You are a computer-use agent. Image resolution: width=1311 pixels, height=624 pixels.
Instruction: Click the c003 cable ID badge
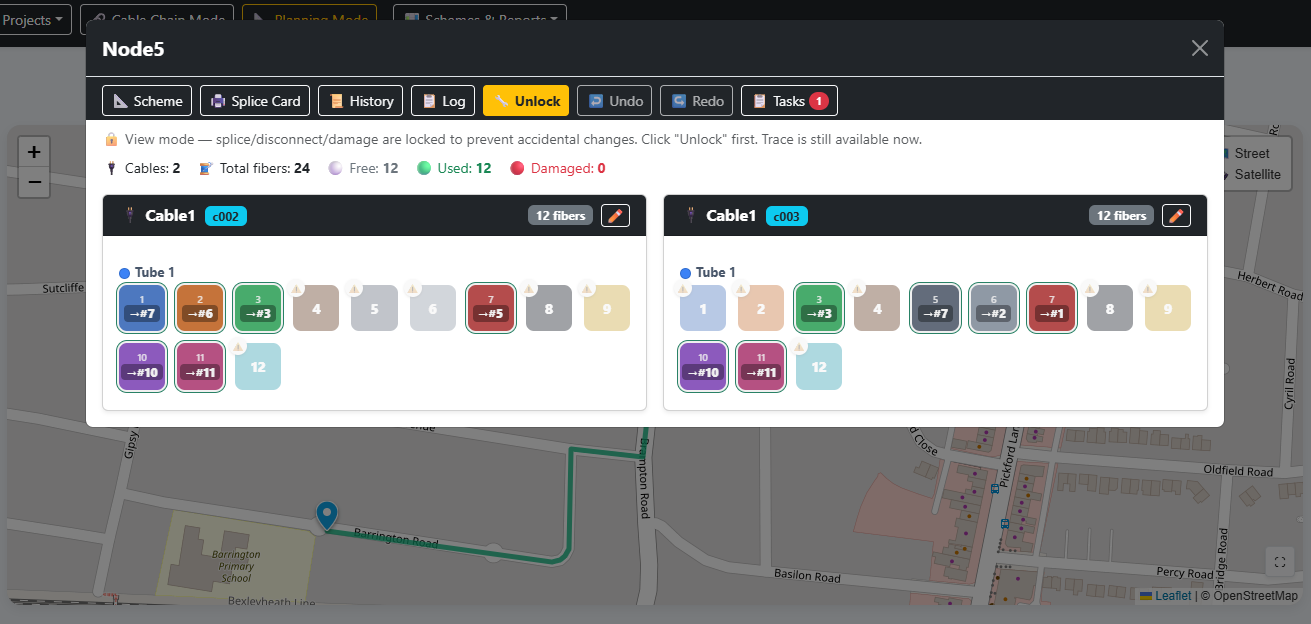pyautogui.click(x=787, y=216)
